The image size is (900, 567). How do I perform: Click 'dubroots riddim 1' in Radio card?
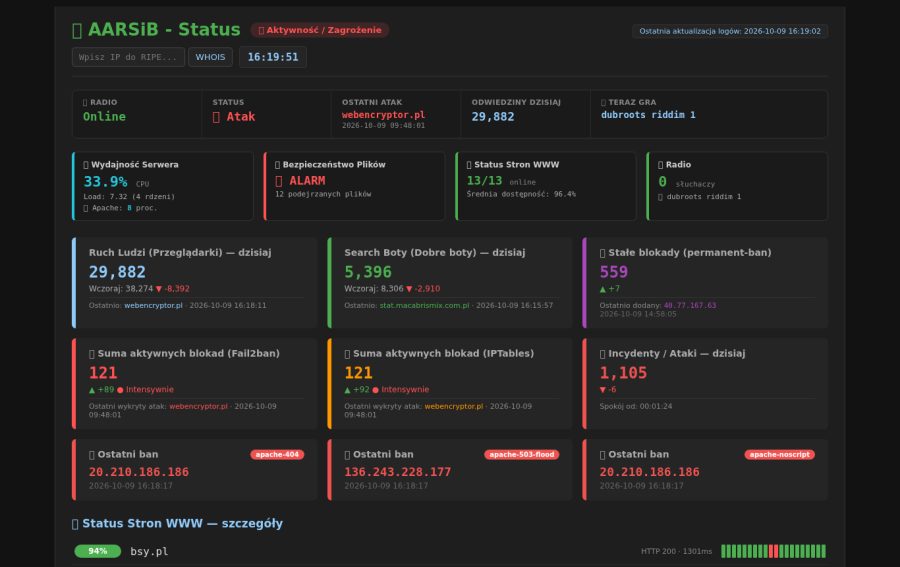tap(704, 196)
